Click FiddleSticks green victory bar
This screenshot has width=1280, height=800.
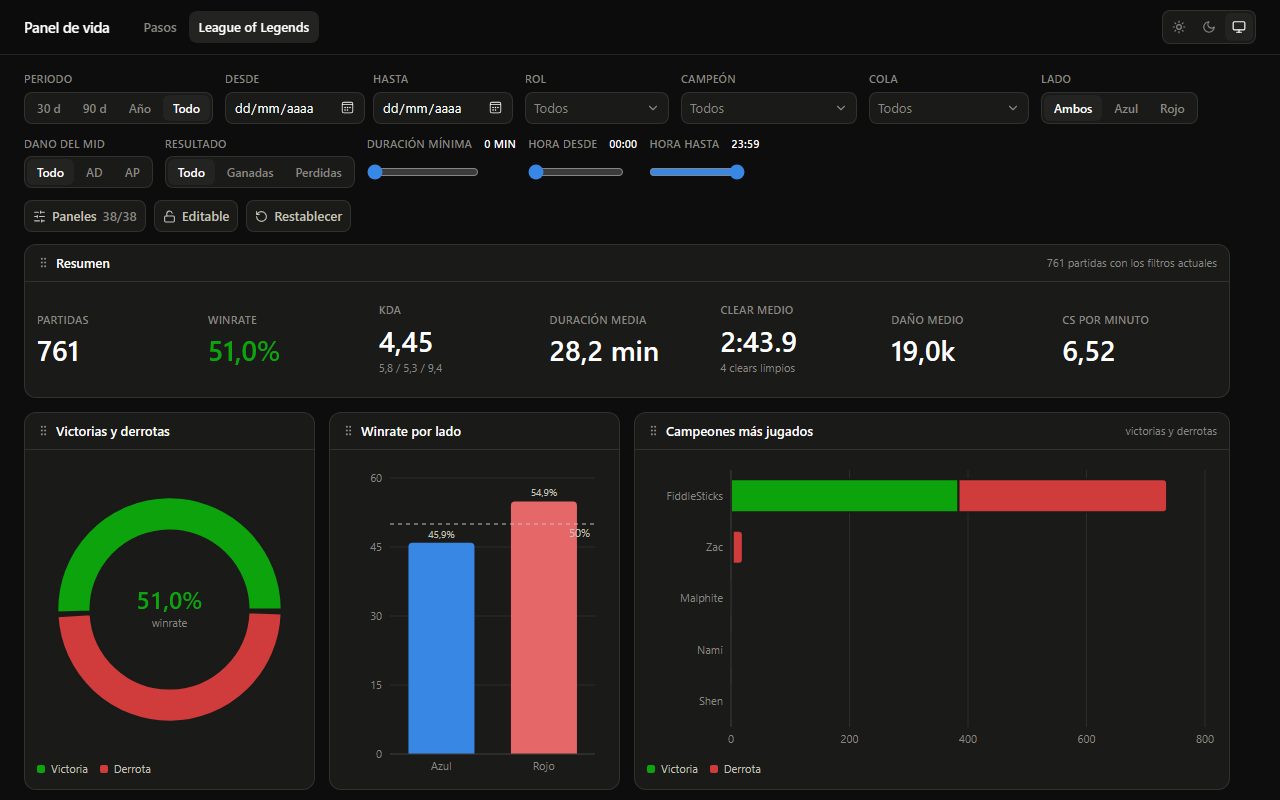[845, 495]
